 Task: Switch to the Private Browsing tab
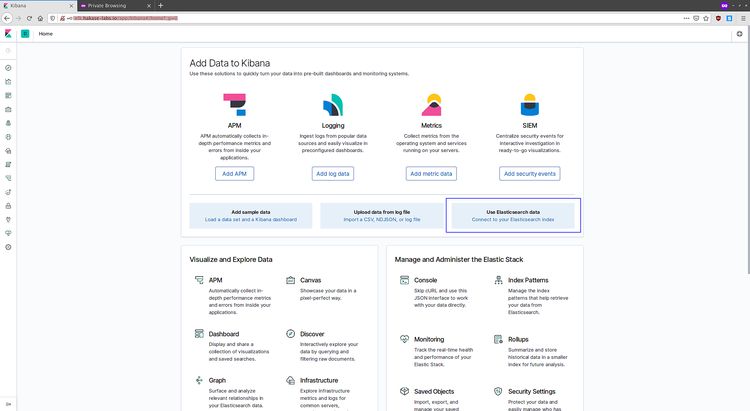tap(115, 6)
